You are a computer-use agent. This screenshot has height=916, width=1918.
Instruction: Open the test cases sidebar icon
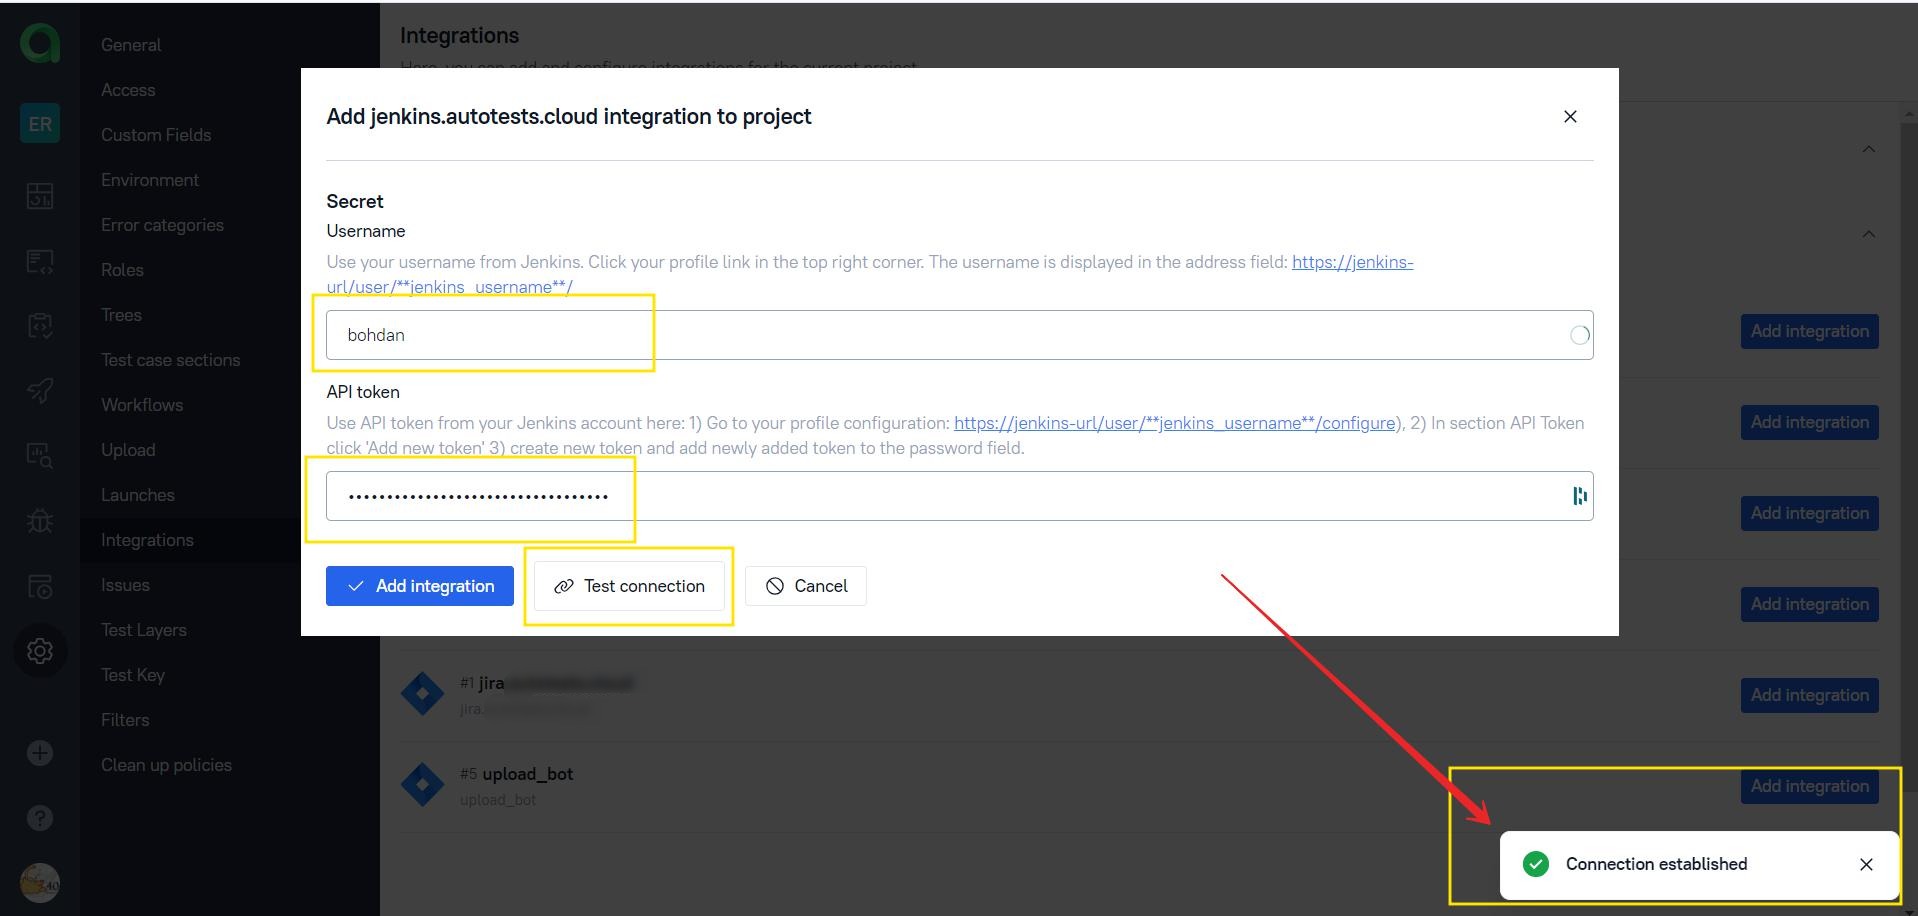click(40, 262)
